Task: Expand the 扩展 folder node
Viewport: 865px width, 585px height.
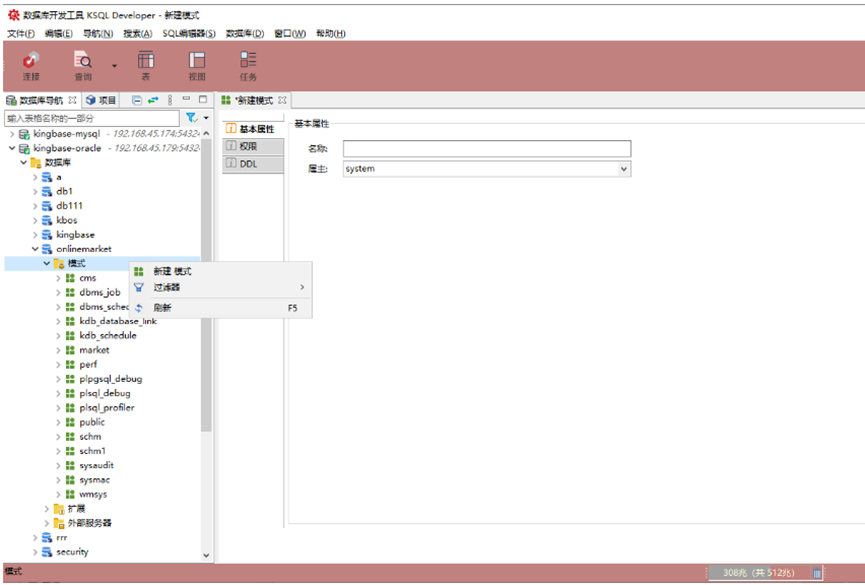Action: tap(47, 508)
